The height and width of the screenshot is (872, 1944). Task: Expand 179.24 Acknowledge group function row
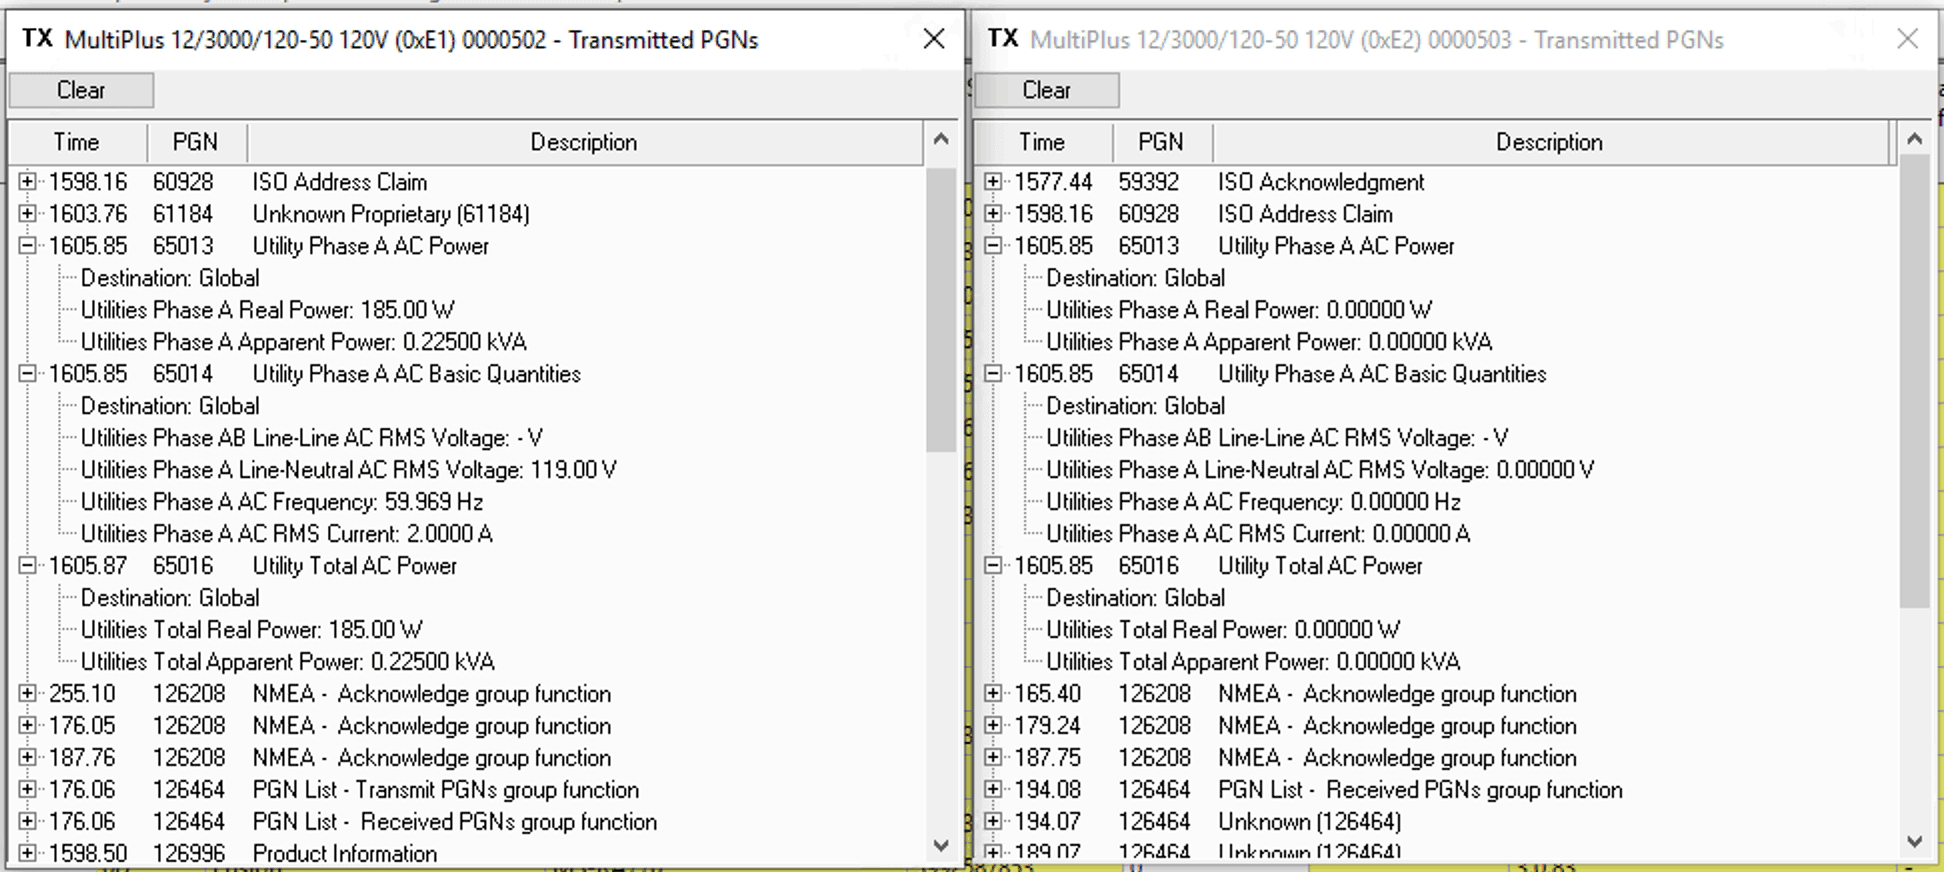click(x=993, y=726)
